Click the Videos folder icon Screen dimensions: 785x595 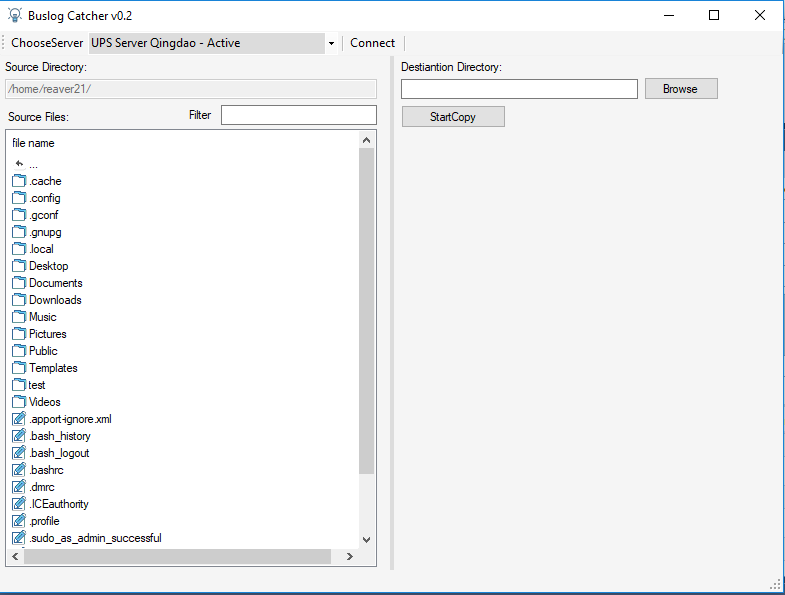19,402
